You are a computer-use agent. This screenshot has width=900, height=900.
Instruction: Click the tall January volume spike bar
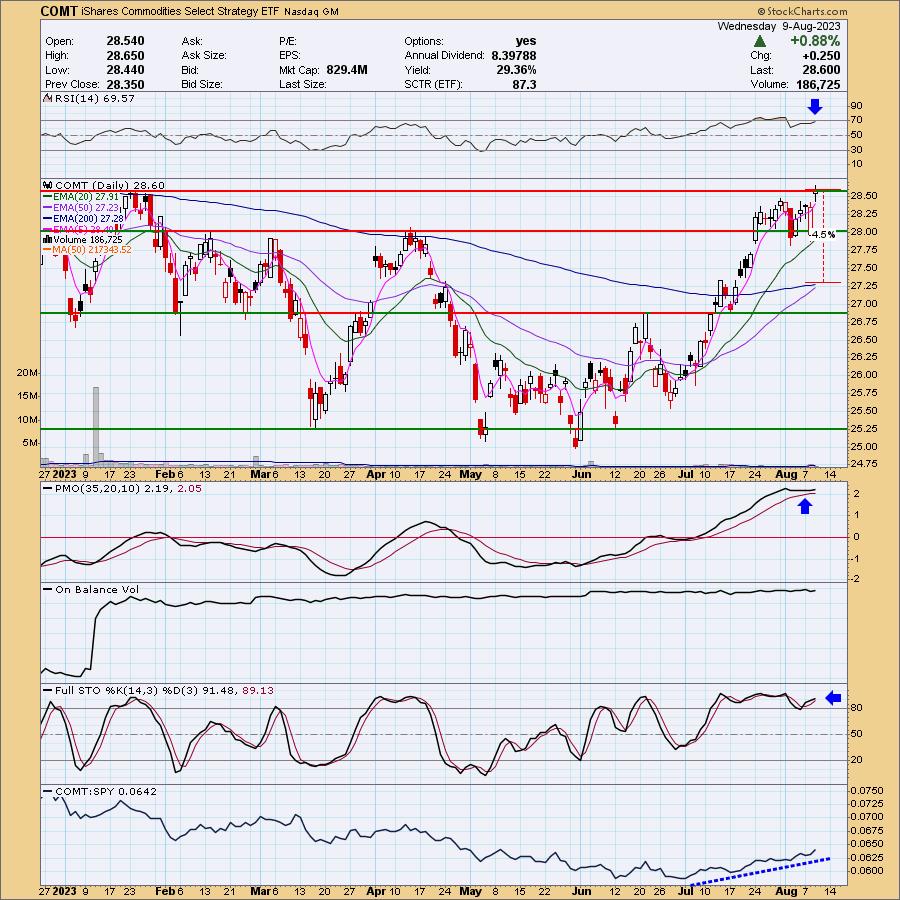point(96,425)
